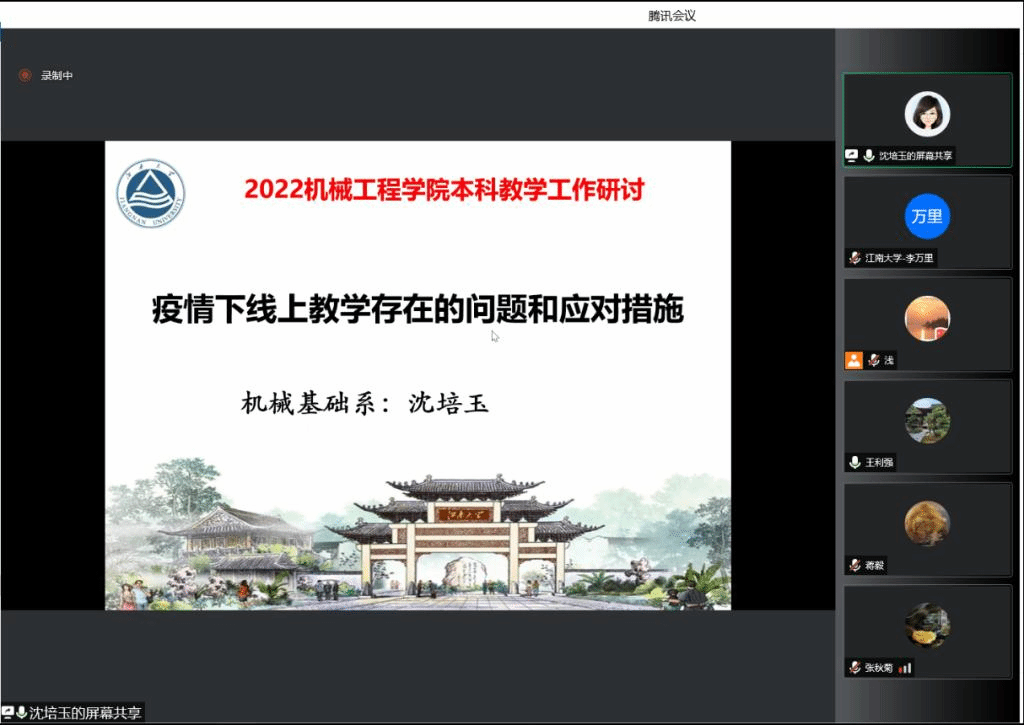Click the 录制中 recording status label

(57, 76)
